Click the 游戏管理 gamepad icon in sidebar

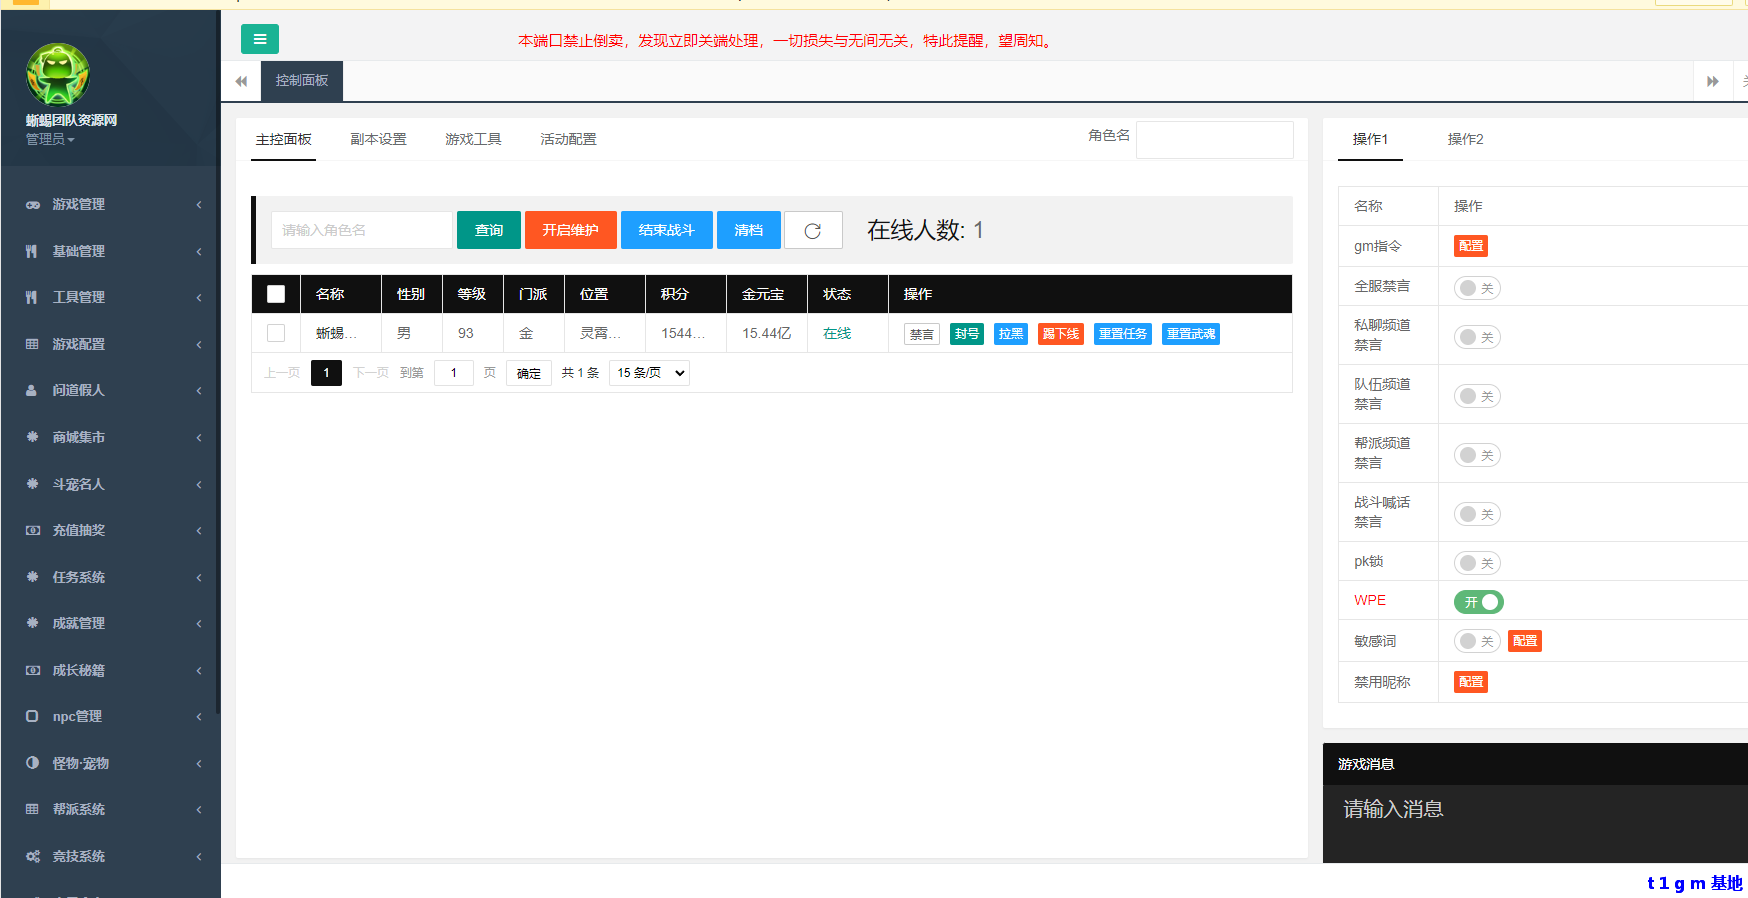point(32,204)
